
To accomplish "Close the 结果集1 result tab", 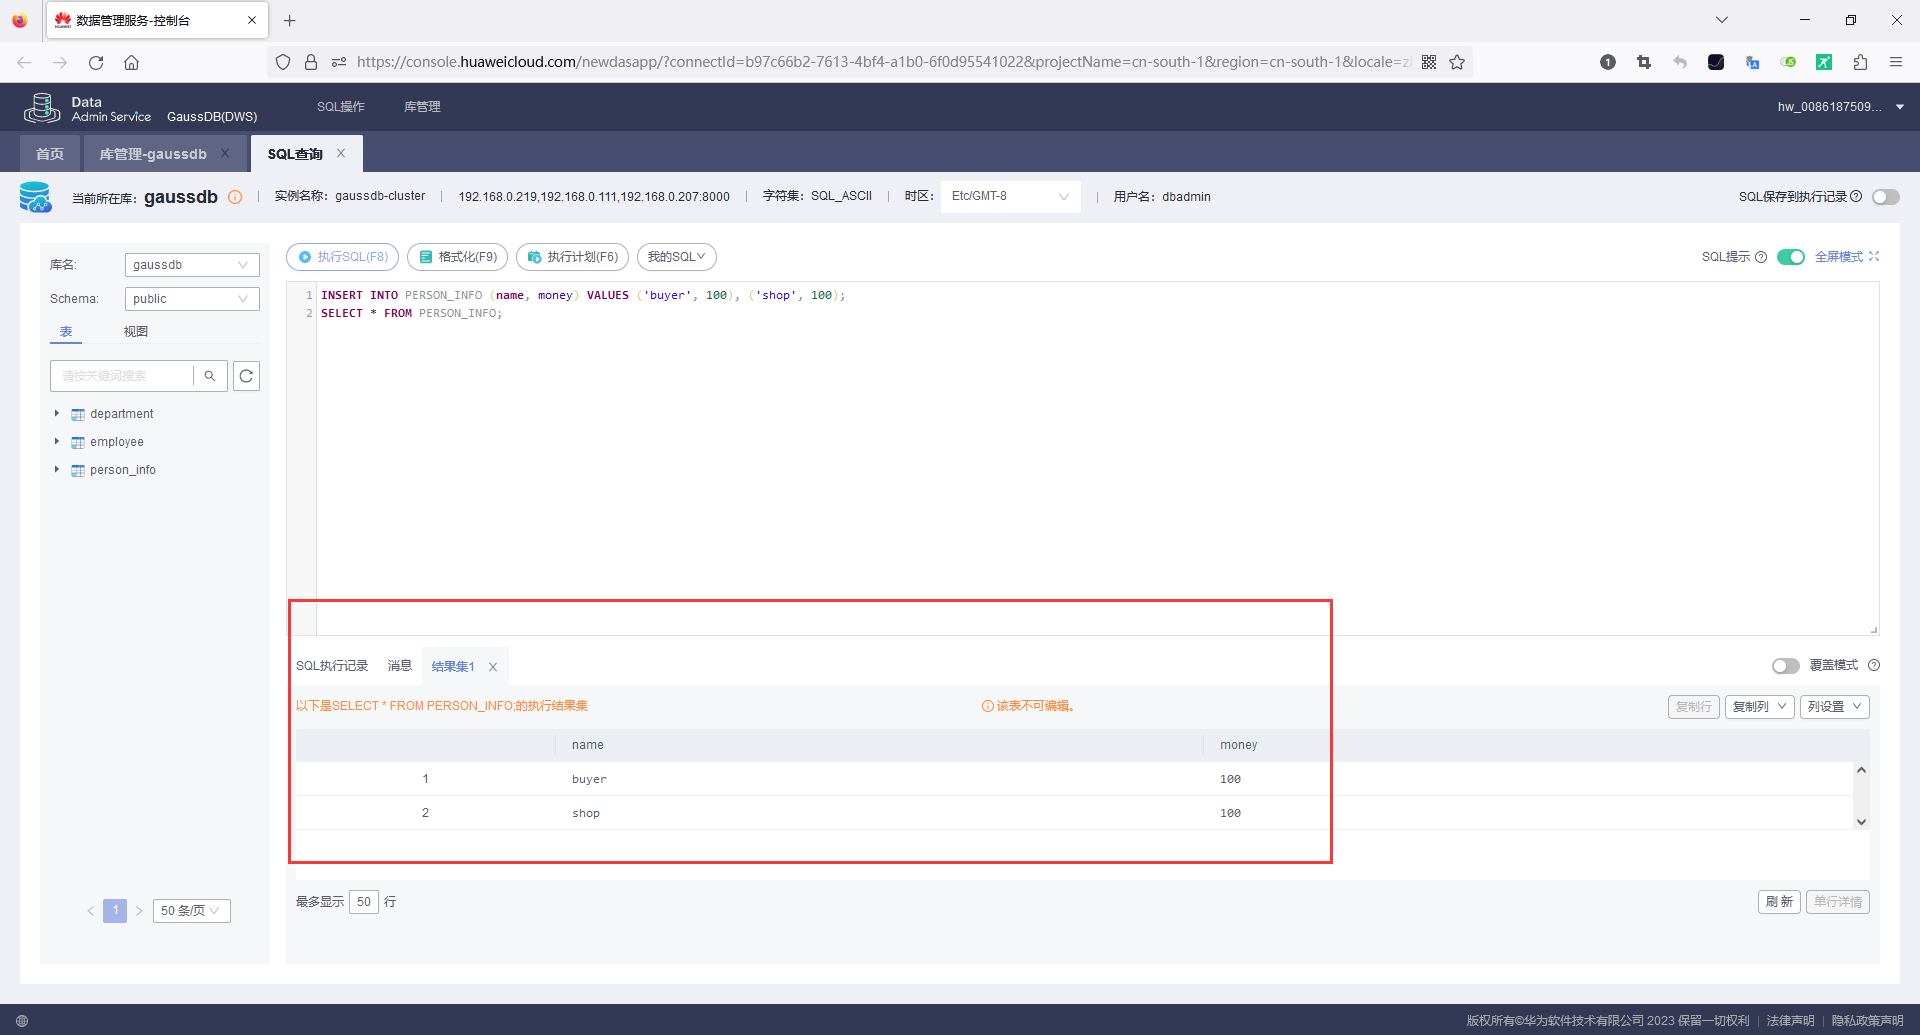I will [493, 667].
